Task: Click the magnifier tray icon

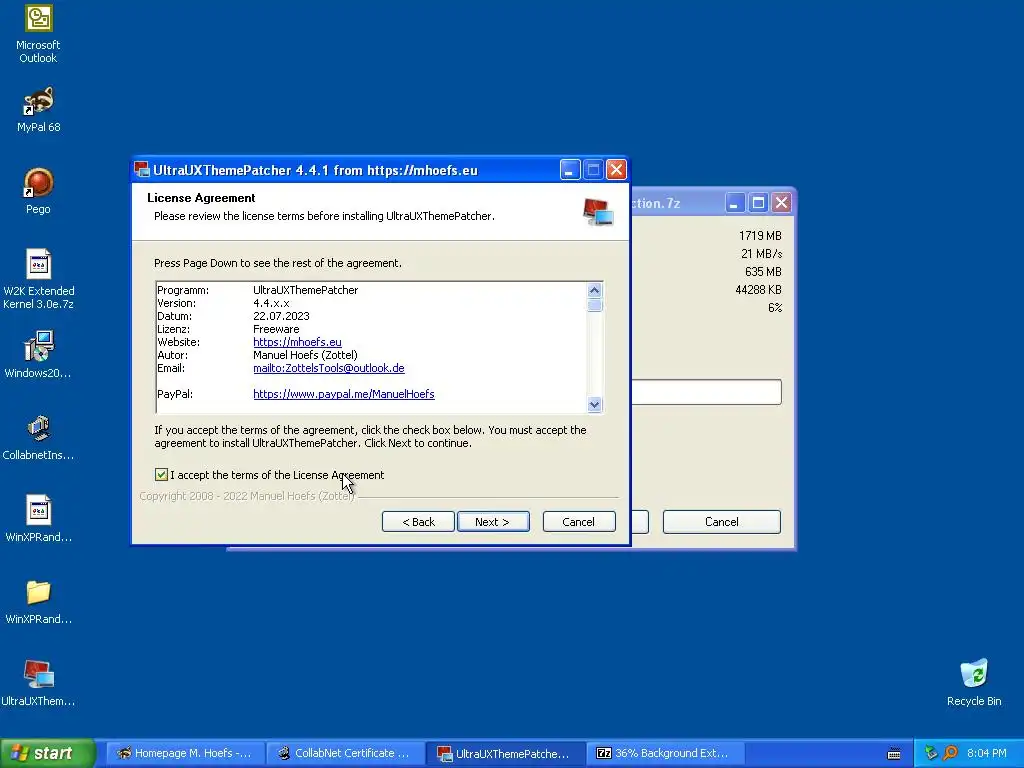Action: [950, 753]
